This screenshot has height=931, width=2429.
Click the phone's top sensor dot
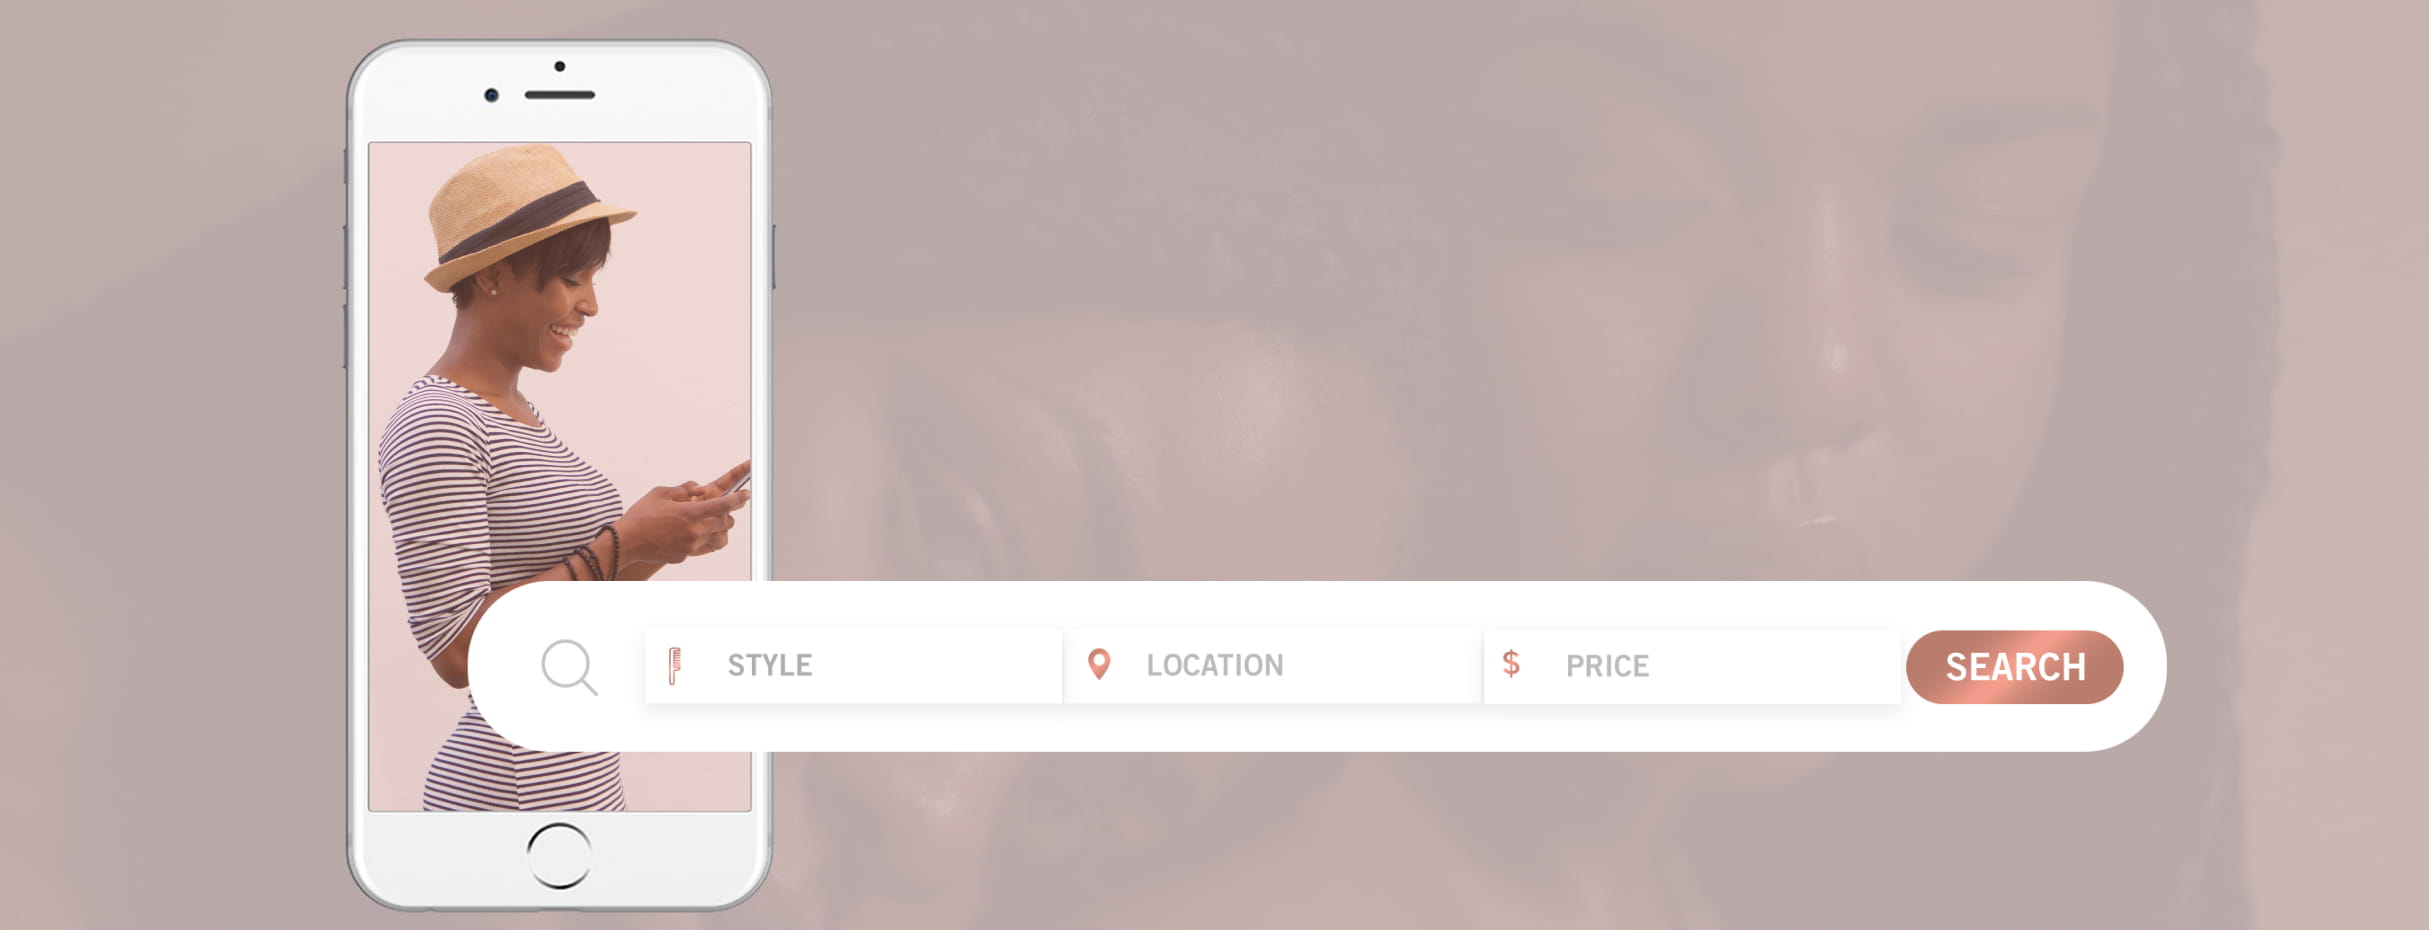560,66
